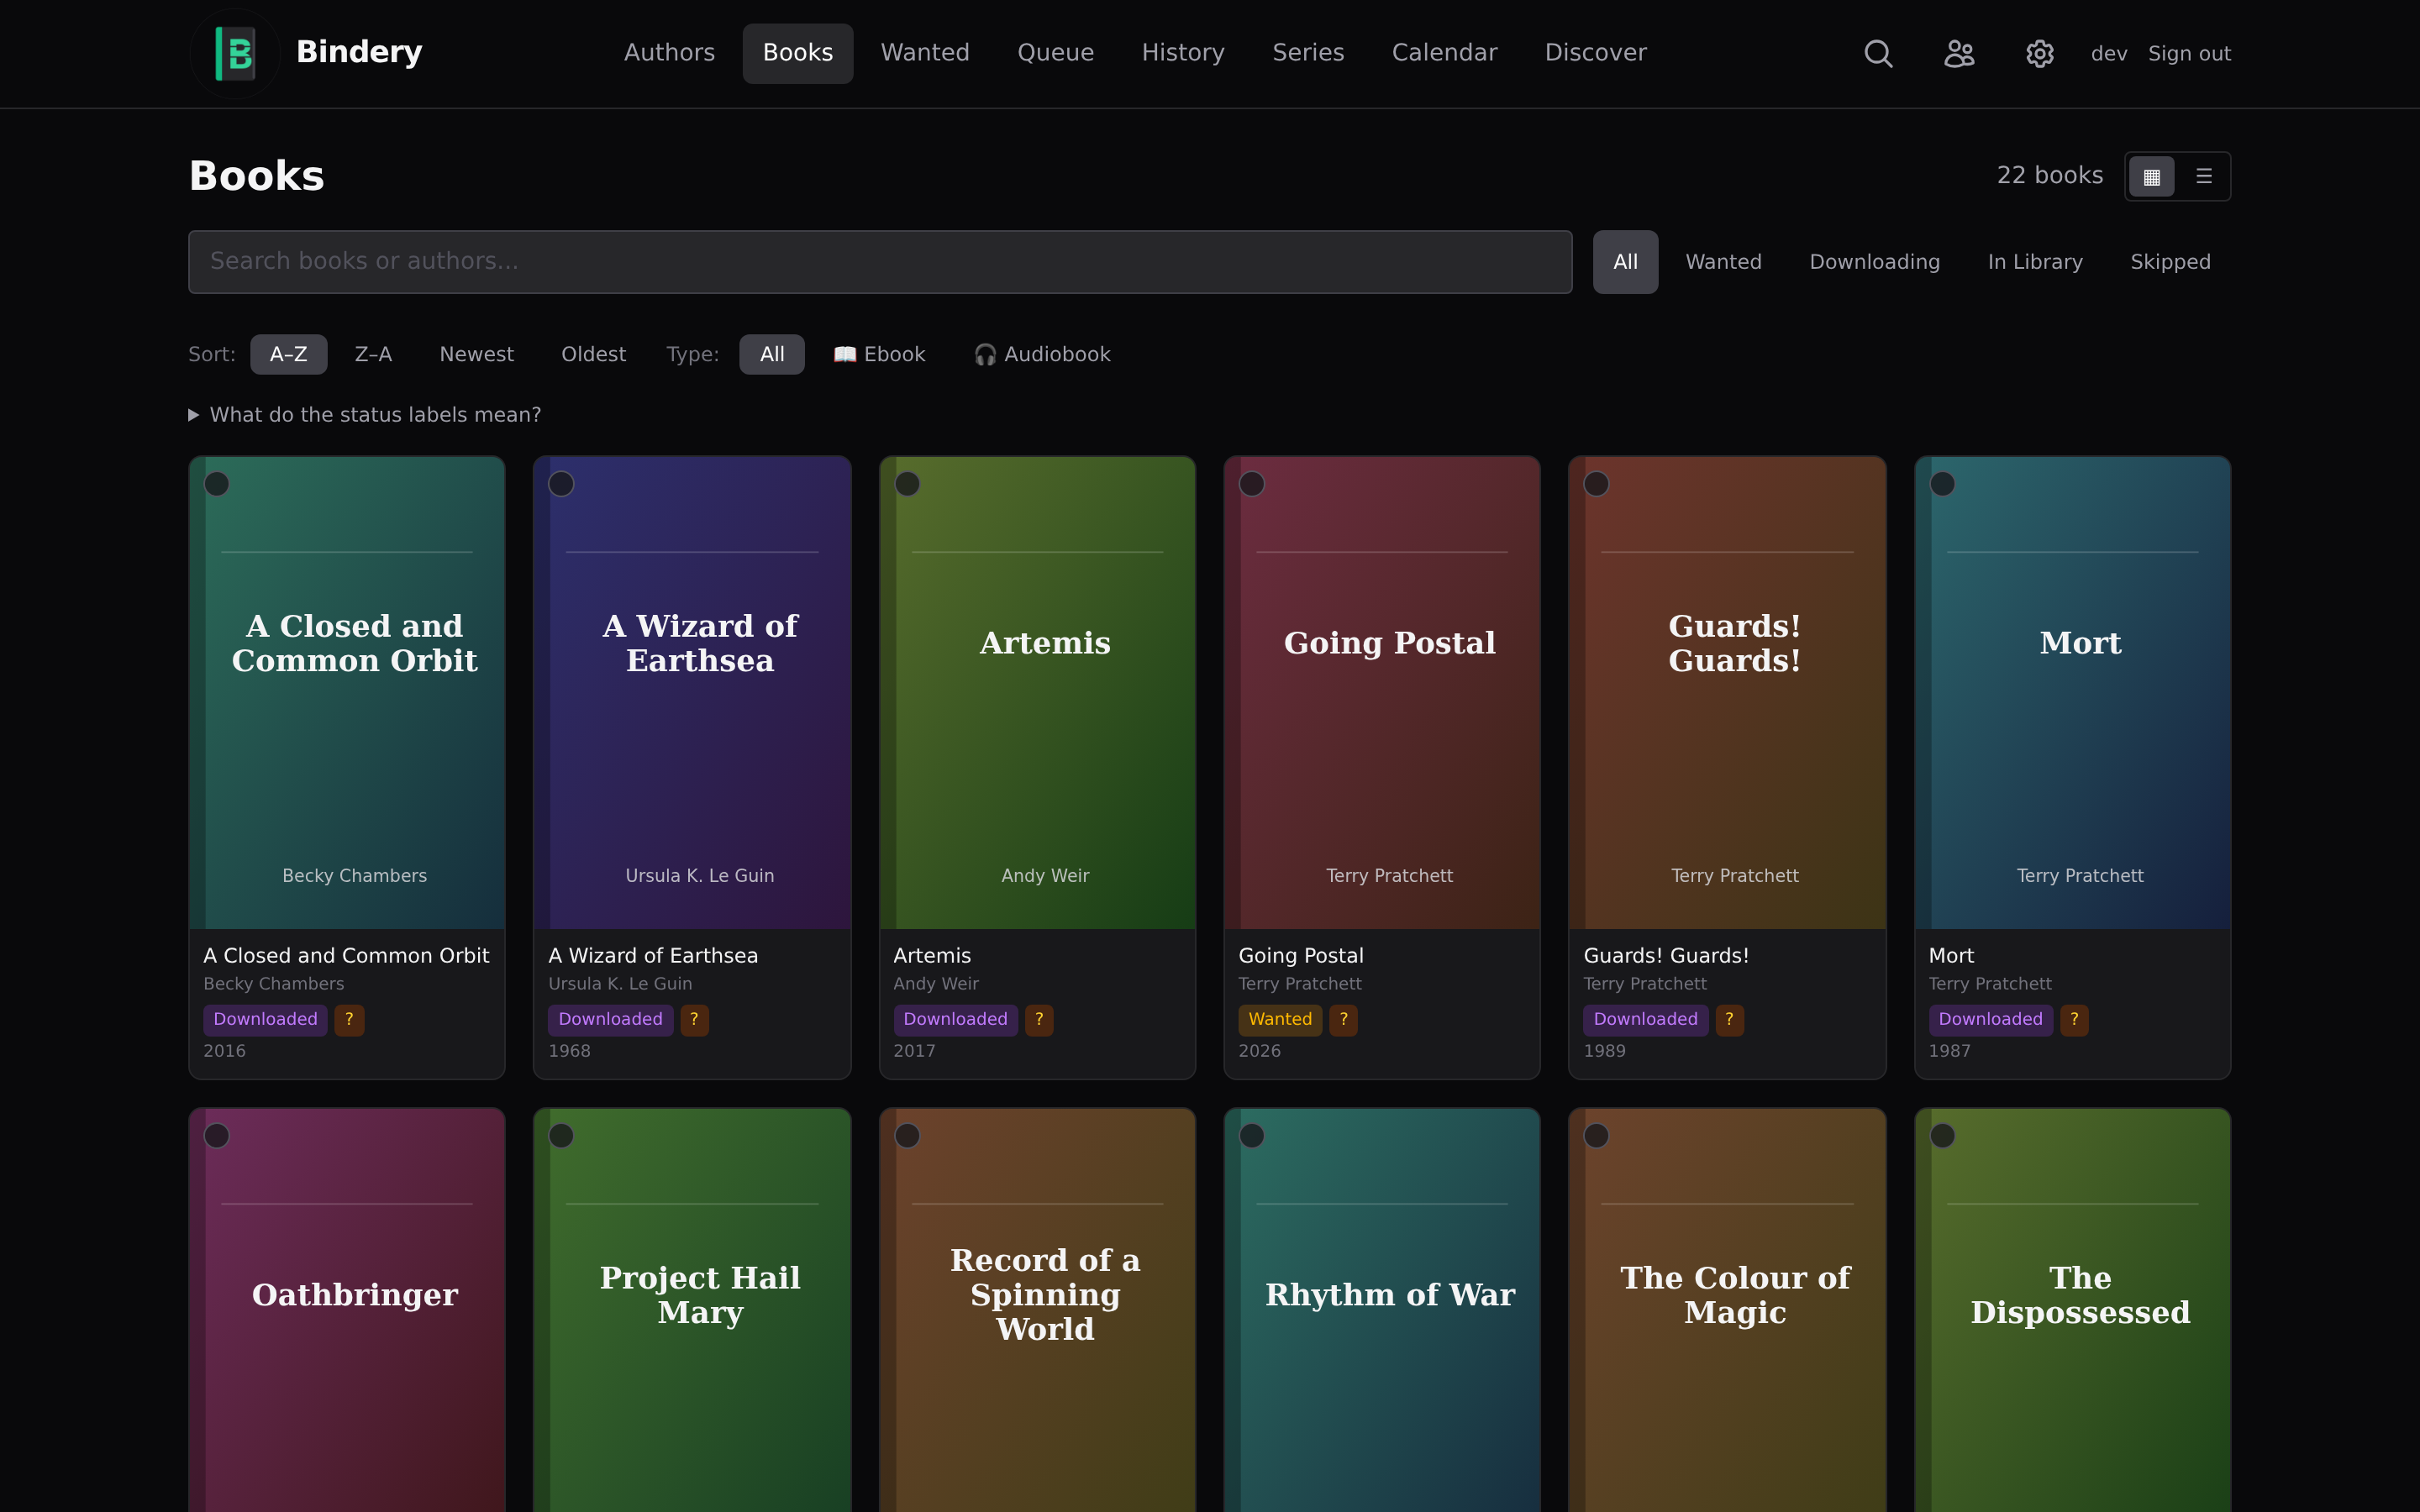This screenshot has height=1512, width=2420.
Task: Select The Dispossessed card checkbox
Action: coord(1942,1136)
